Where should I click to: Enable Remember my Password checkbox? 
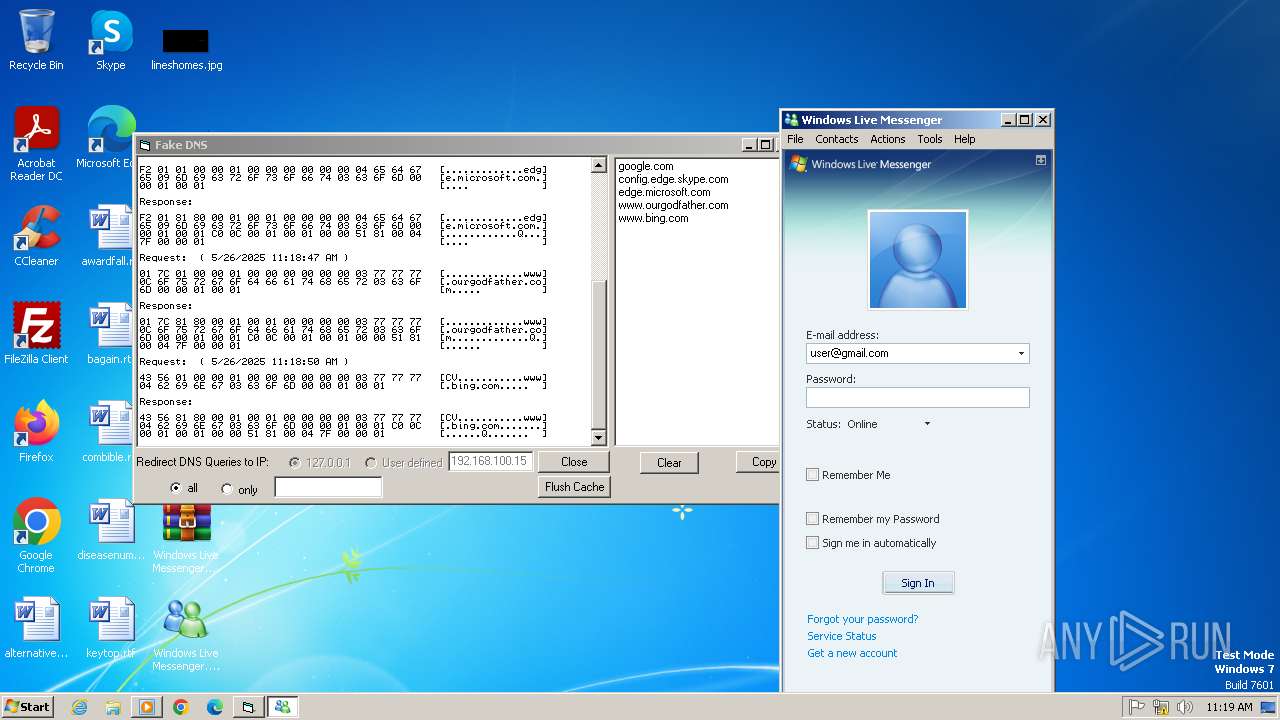pyautogui.click(x=813, y=519)
